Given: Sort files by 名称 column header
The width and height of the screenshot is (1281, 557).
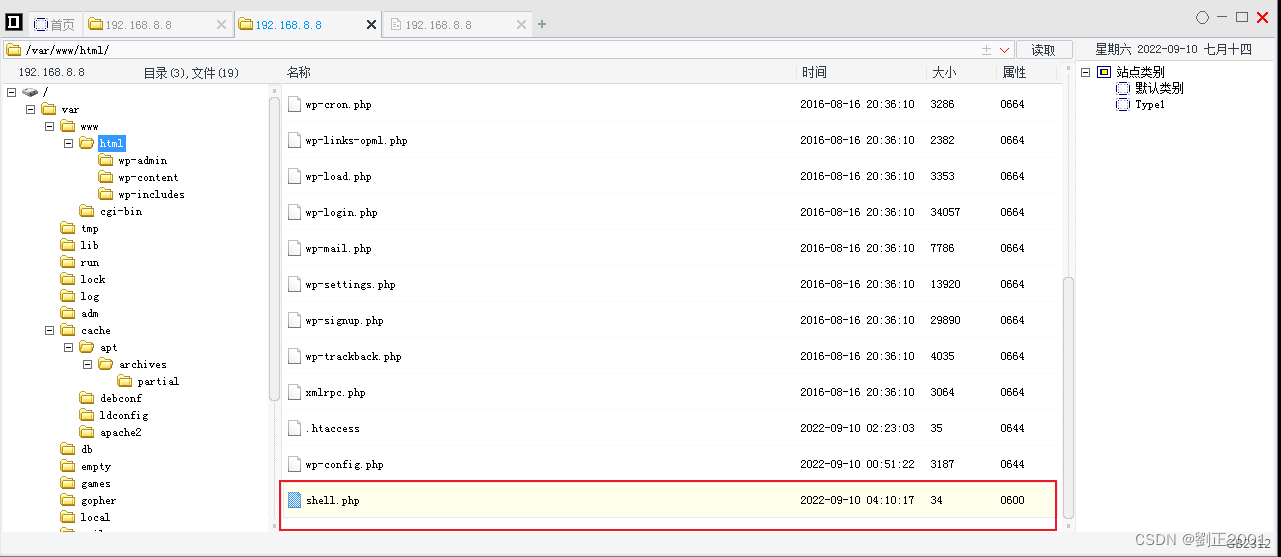Looking at the screenshot, I should [299, 72].
